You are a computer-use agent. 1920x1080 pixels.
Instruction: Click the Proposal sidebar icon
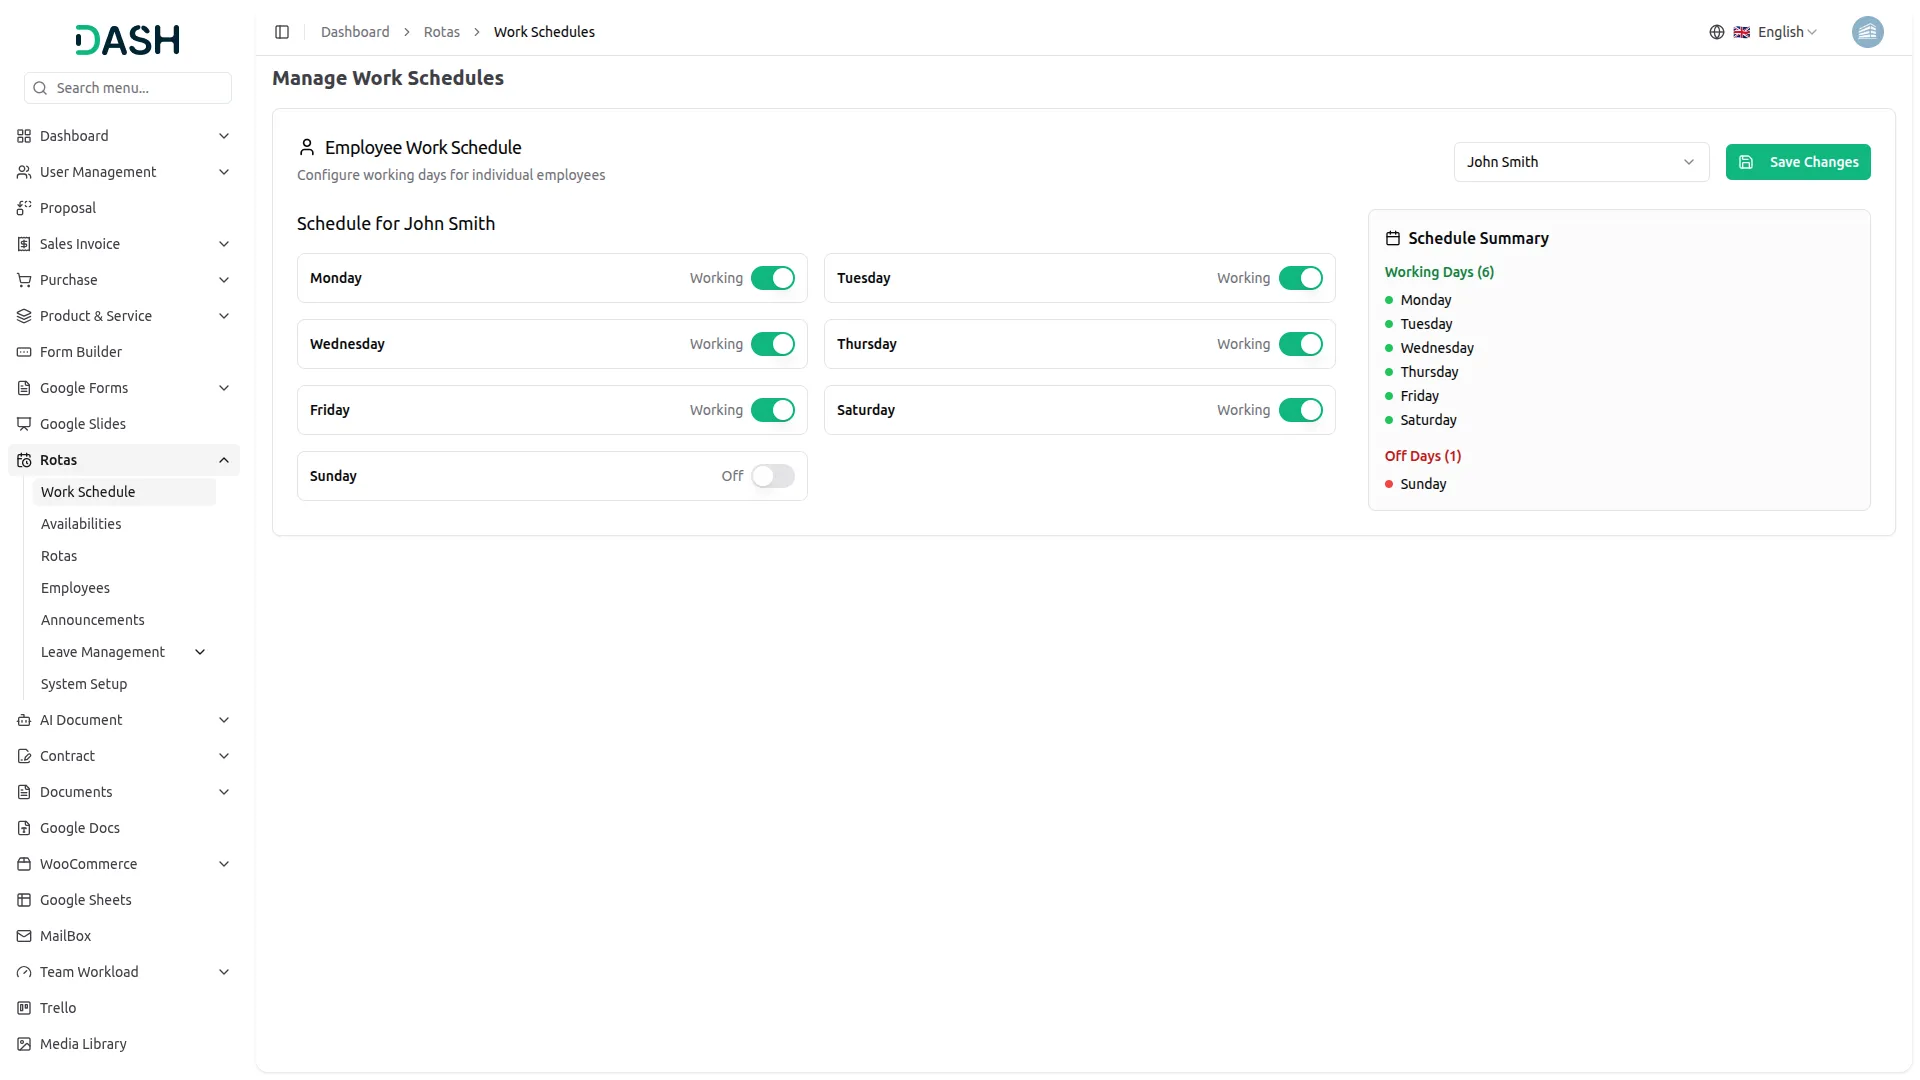click(24, 208)
